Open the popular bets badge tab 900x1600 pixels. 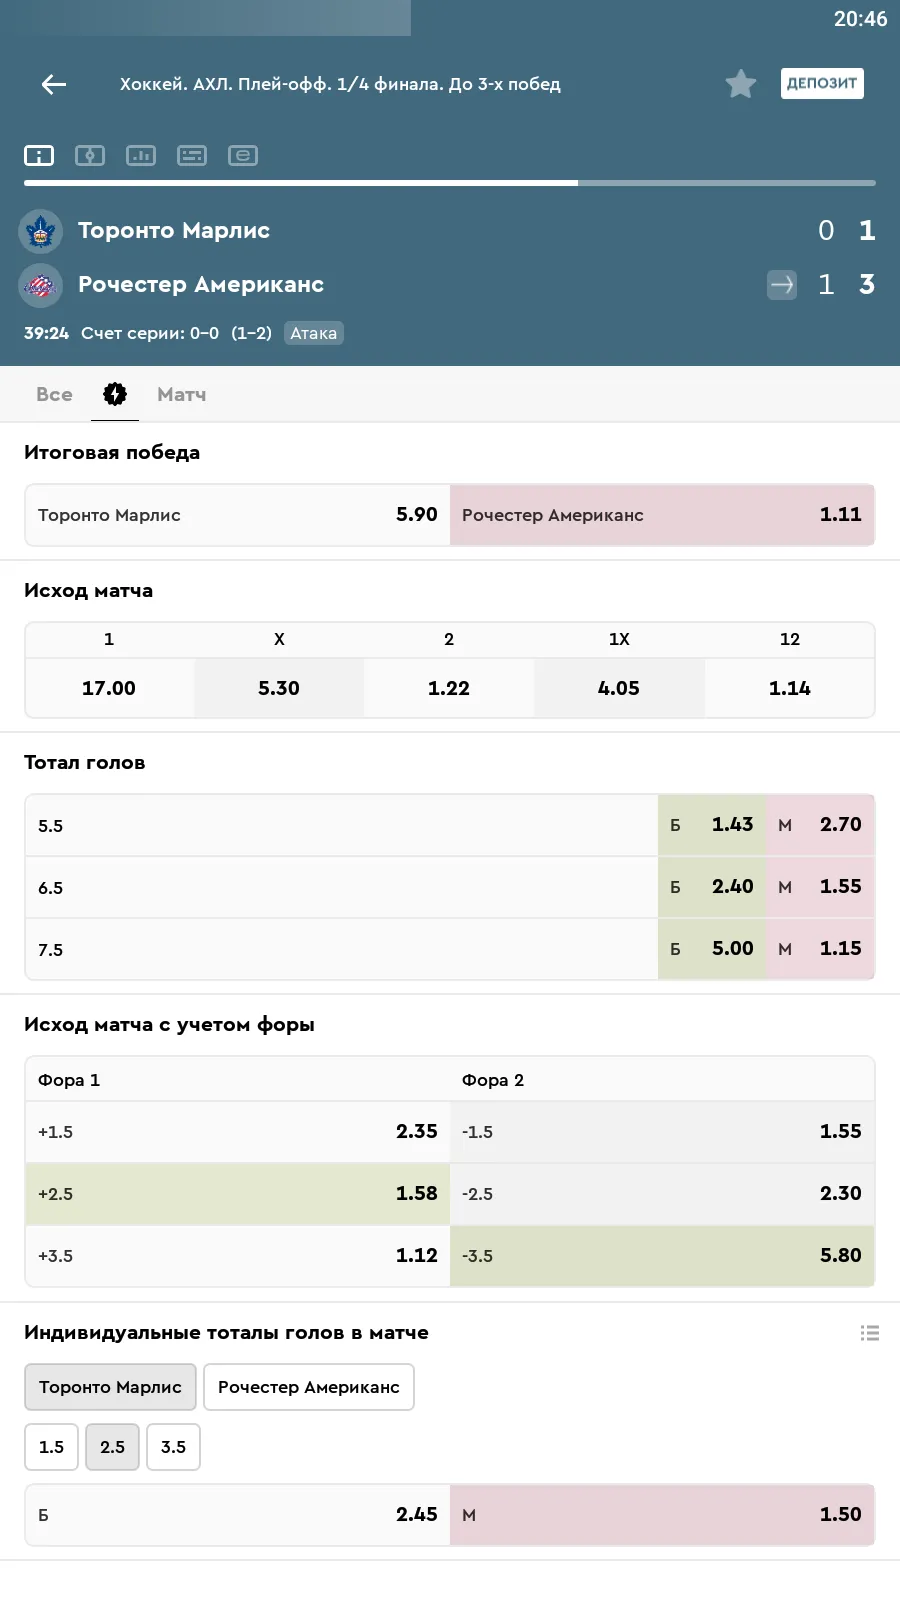point(115,394)
